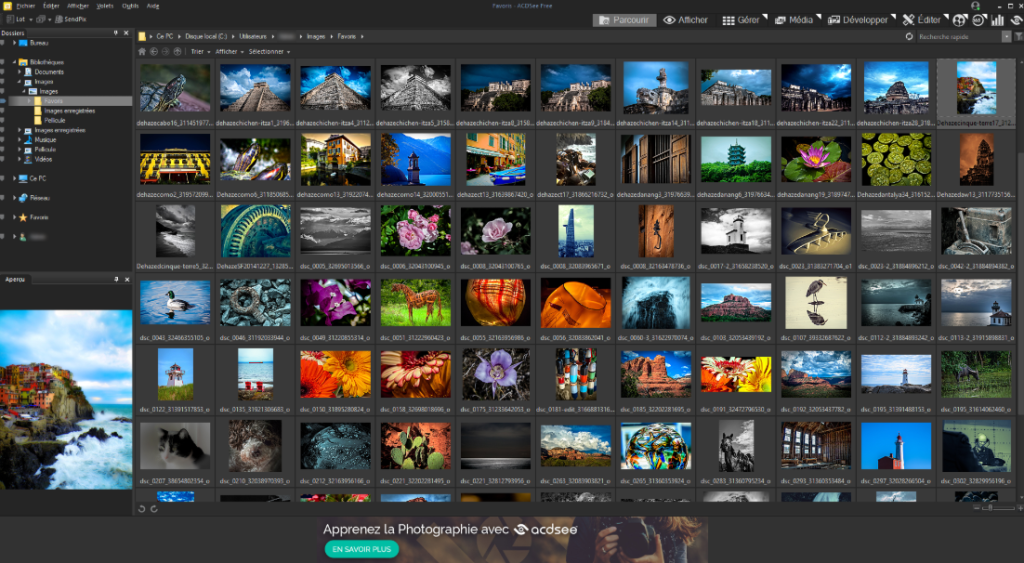The width and height of the screenshot is (1024, 563).
Task: Select the mallard duck photo thumbnail
Action: point(175,301)
